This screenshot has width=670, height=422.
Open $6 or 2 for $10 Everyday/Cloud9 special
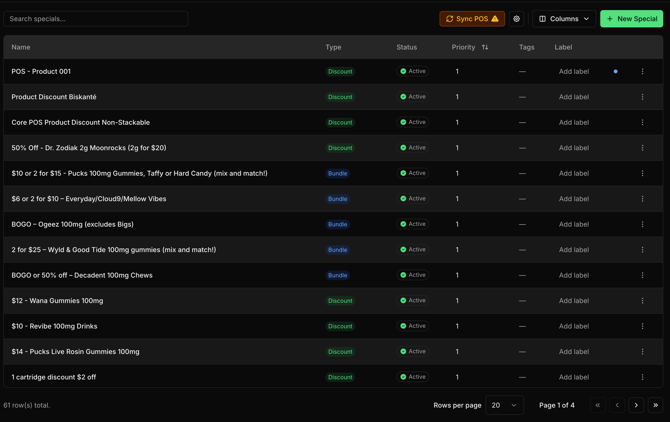tap(89, 199)
